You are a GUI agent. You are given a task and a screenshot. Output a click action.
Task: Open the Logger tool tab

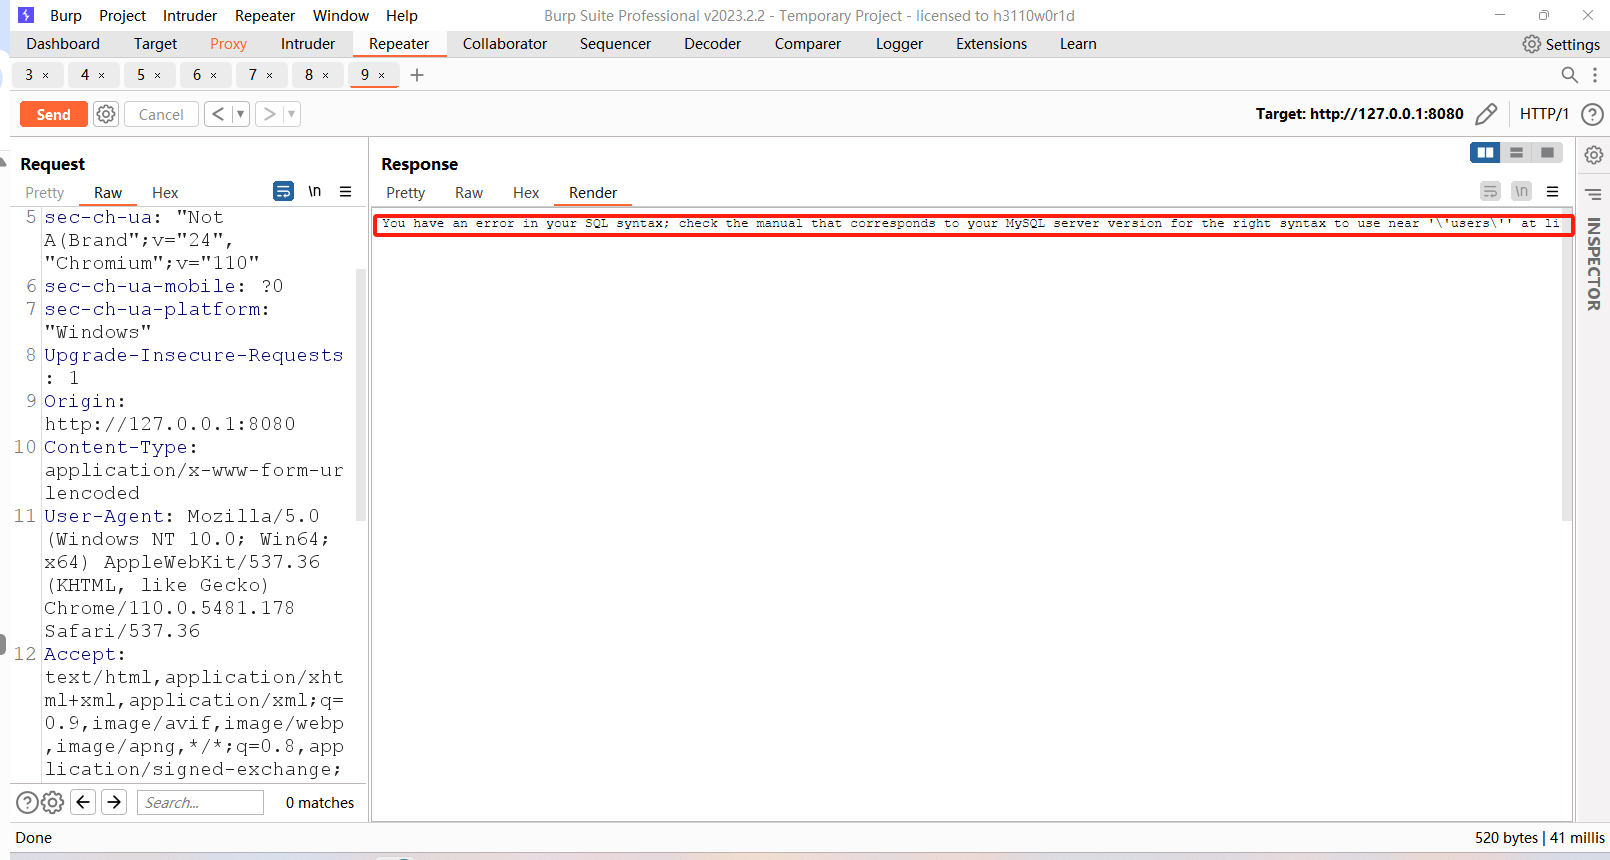(x=899, y=44)
